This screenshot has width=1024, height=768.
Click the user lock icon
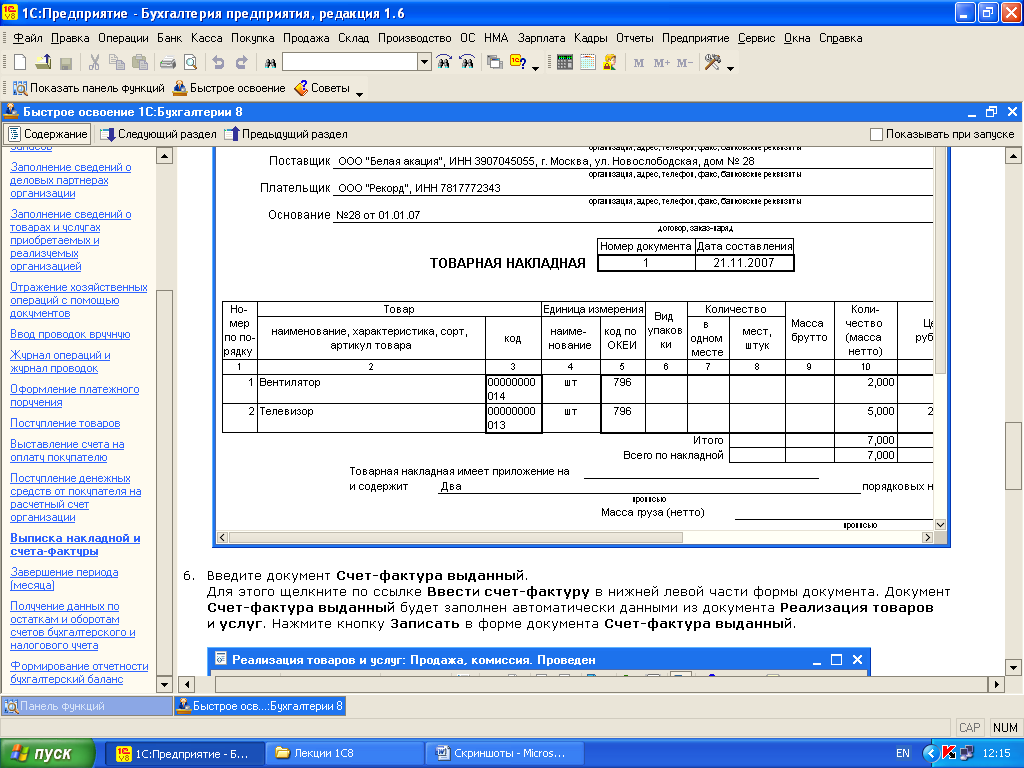[610, 63]
